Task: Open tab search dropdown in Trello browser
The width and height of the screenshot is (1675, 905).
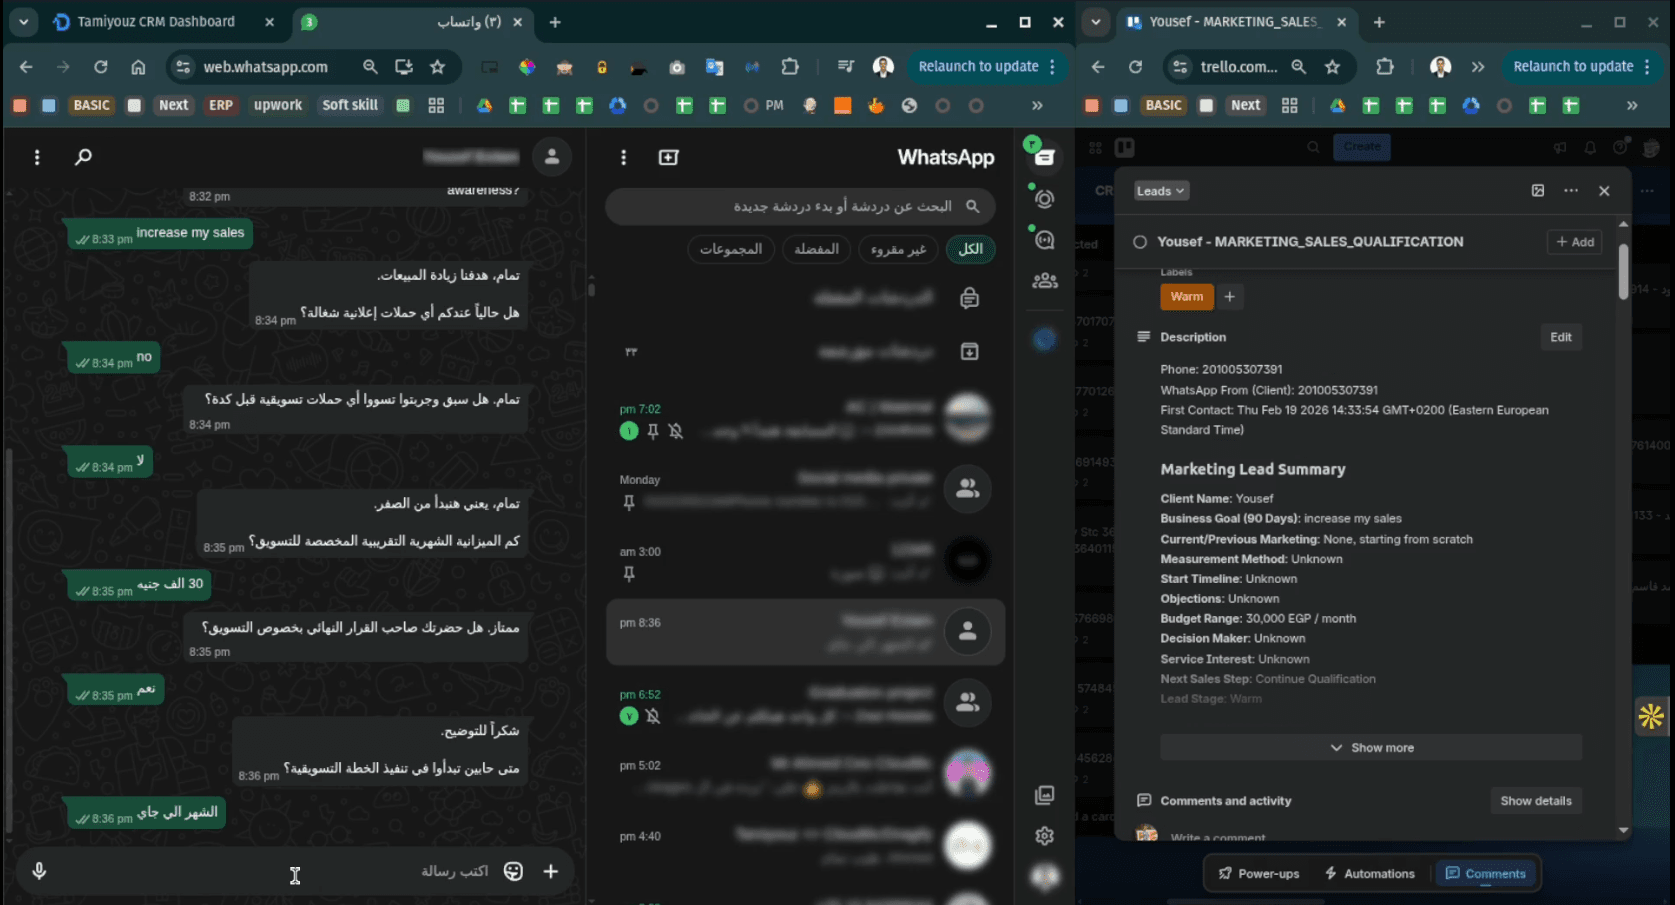Action: coord(1096,22)
